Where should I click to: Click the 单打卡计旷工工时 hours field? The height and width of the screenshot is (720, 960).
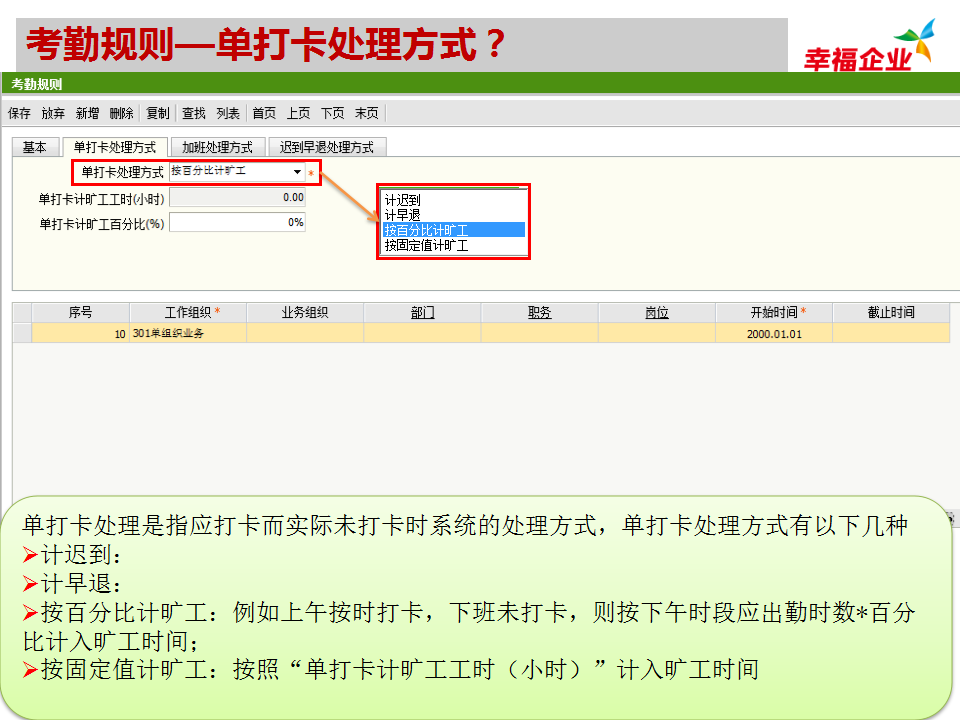237,198
